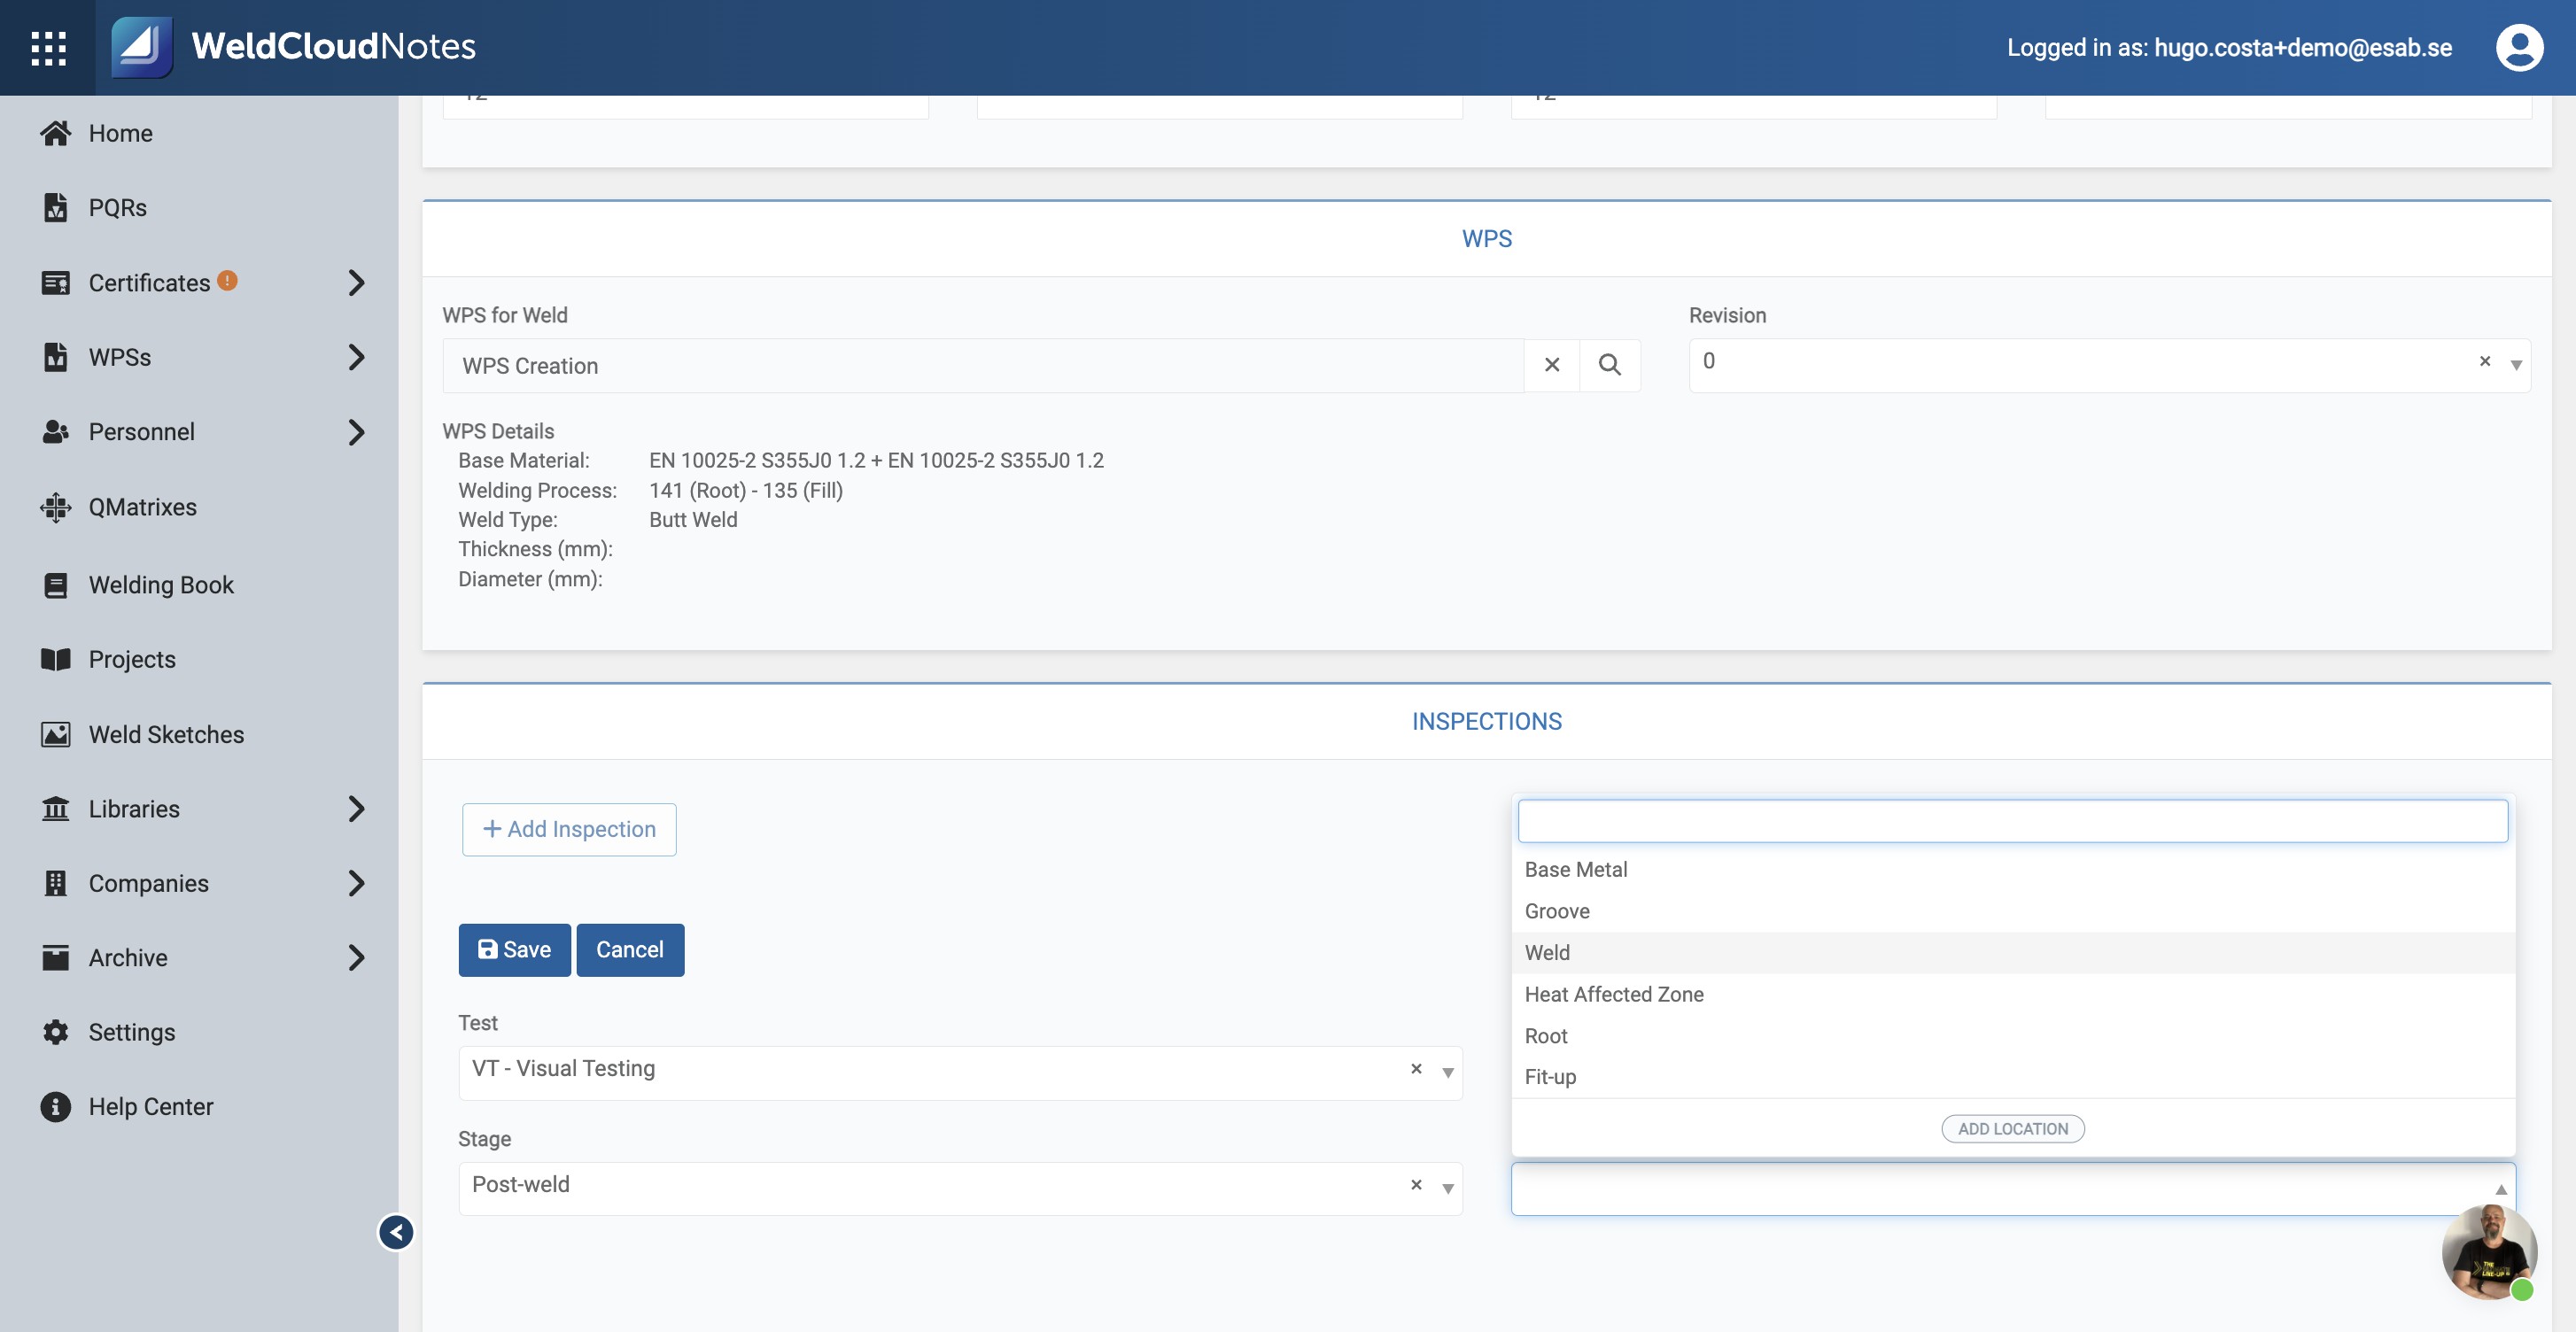The width and height of the screenshot is (2576, 1332).
Task: Select Heat Affected Zone option
Action: 2013,995
